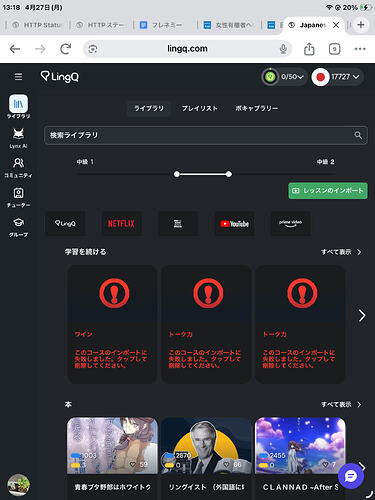The image size is (375, 500).
Task: Open チューター in the sidebar
Action: pos(18,198)
